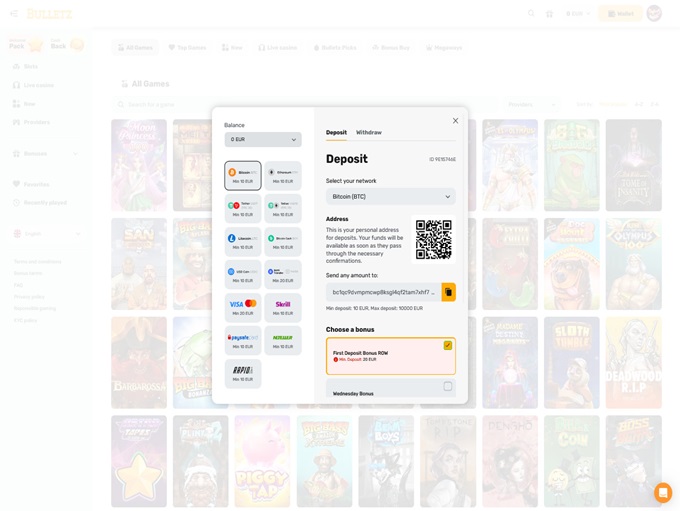Expand the Bitcoin (BTC) network dropdown
The height and width of the screenshot is (511, 680).
390,197
